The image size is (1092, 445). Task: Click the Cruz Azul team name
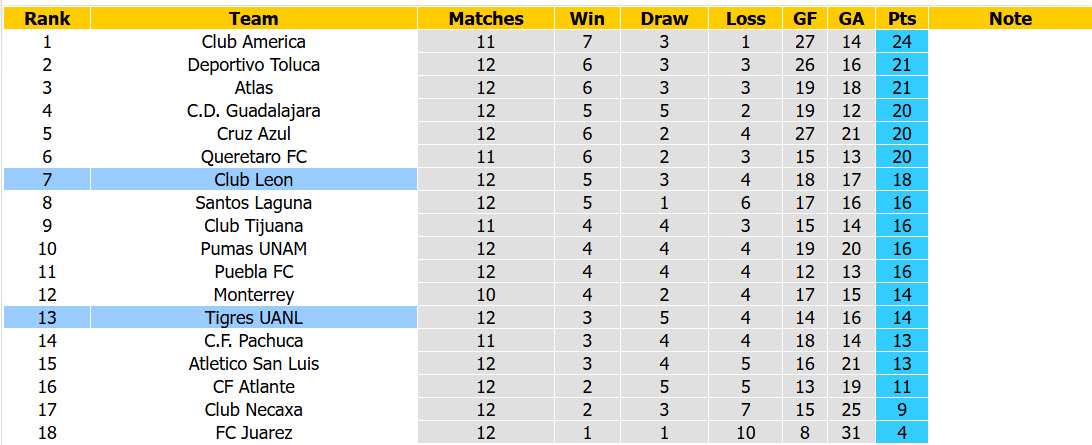(254, 134)
